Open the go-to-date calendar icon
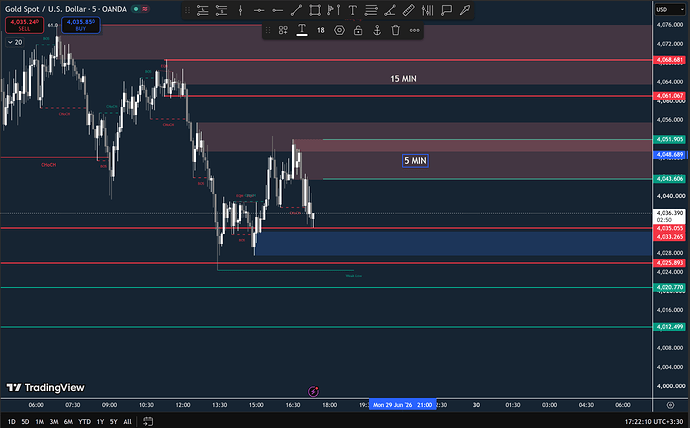Viewport: 690px width, 428px height. [148, 421]
